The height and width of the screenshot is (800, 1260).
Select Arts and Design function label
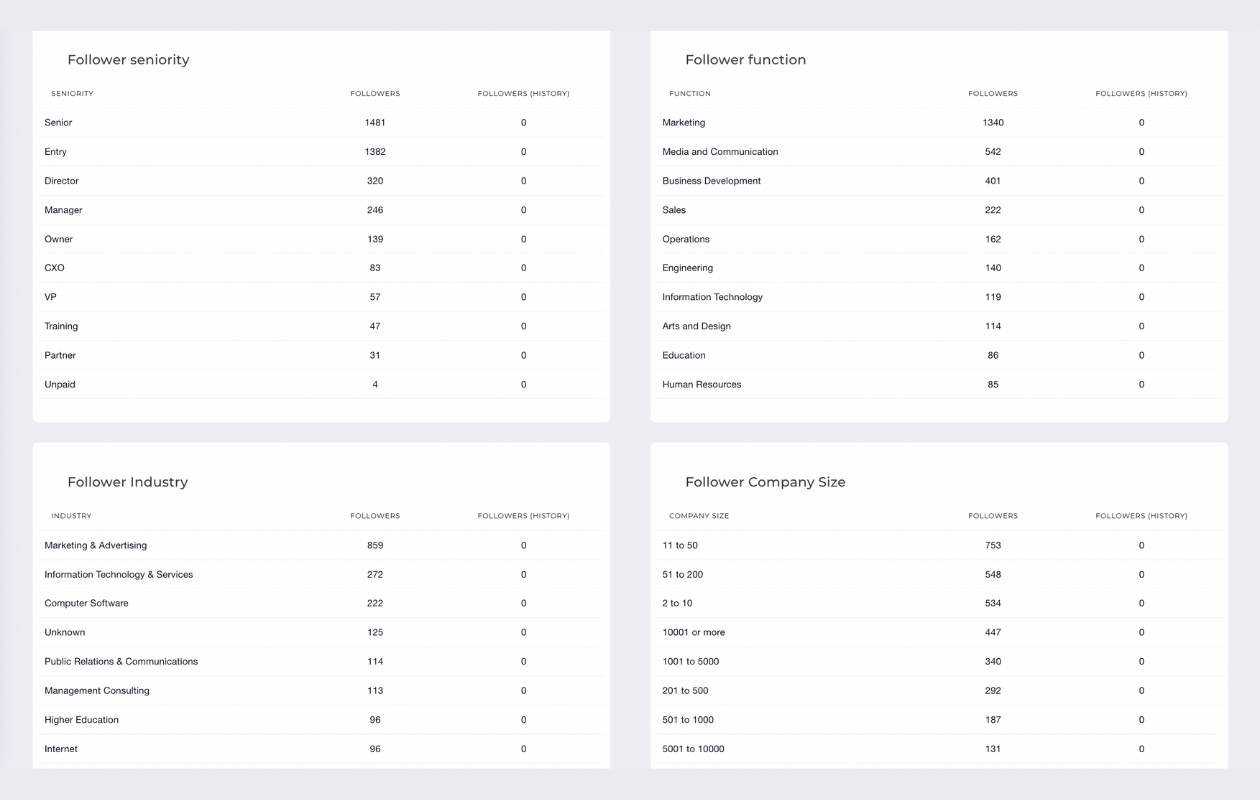tap(696, 326)
